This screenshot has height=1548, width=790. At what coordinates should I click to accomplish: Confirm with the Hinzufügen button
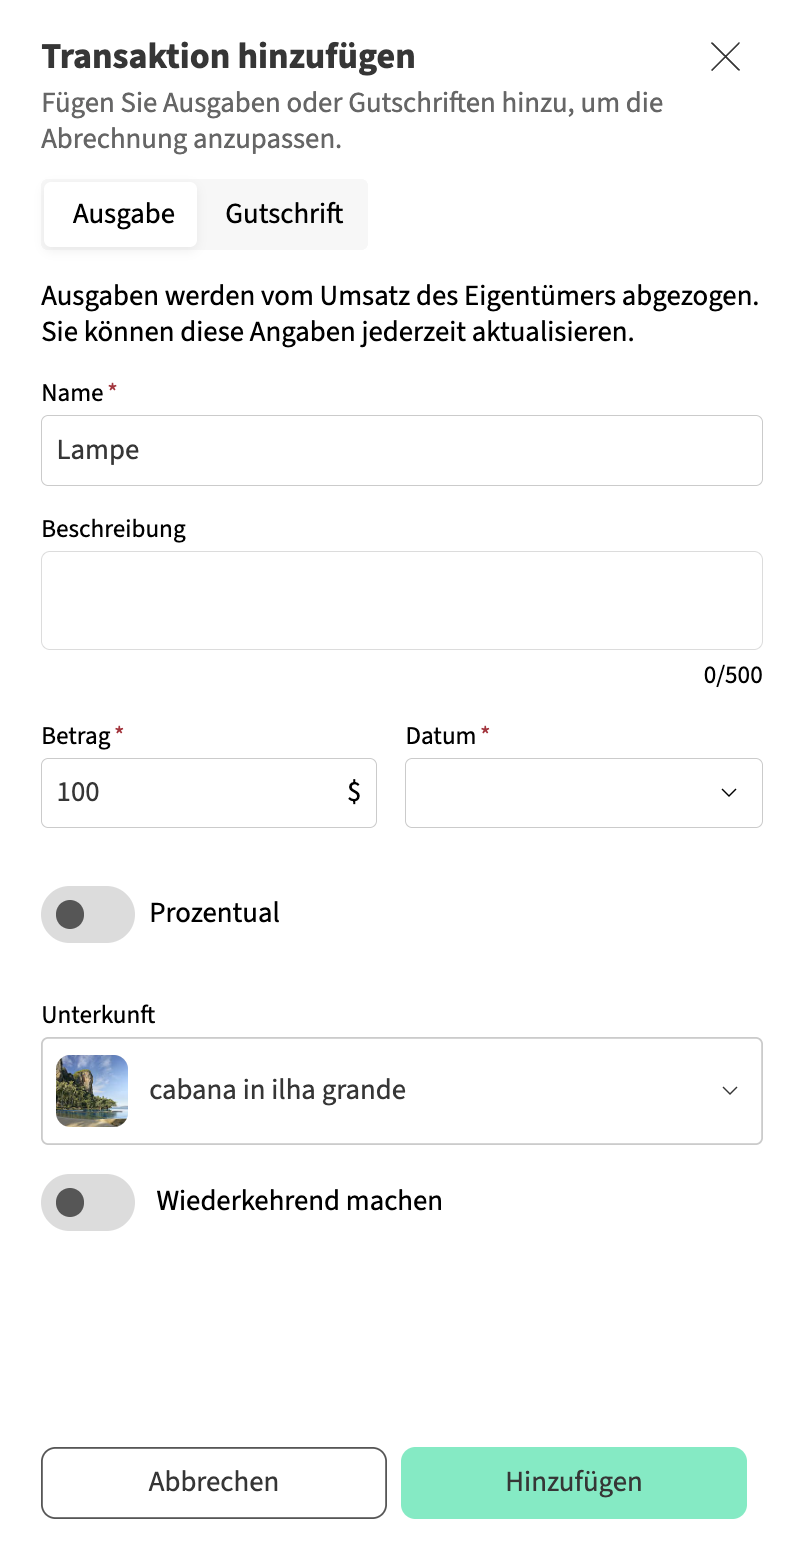click(x=573, y=1482)
